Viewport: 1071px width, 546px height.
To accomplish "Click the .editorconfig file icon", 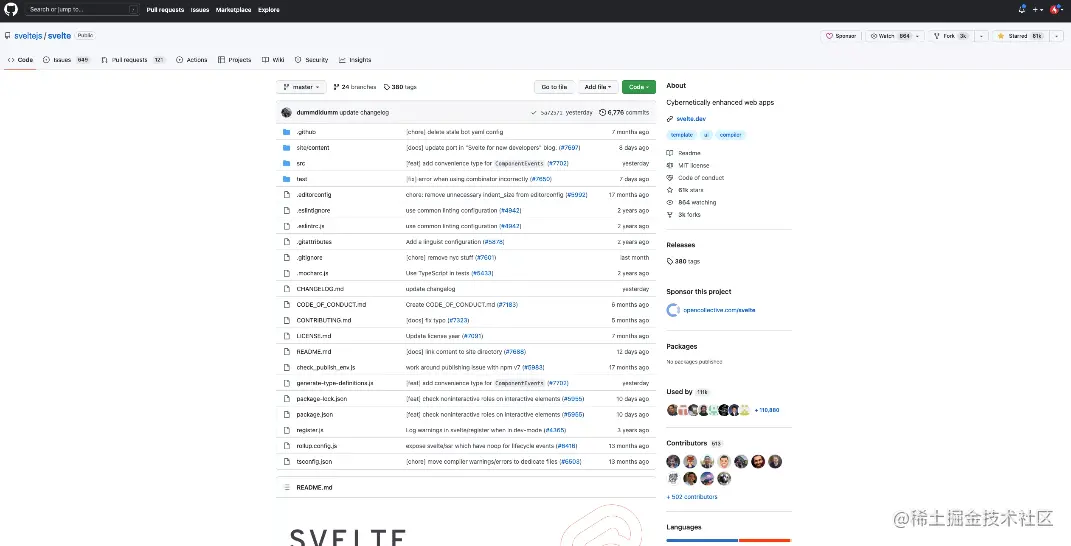I will point(287,195).
